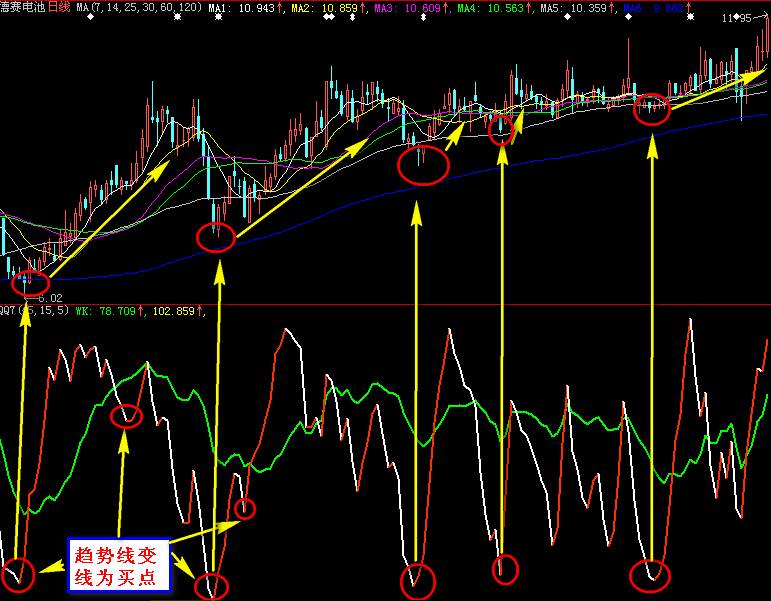The width and height of the screenshot is (771, 601).
Task: Open diamond marker under MA6 label
Action: coord(628,17)
